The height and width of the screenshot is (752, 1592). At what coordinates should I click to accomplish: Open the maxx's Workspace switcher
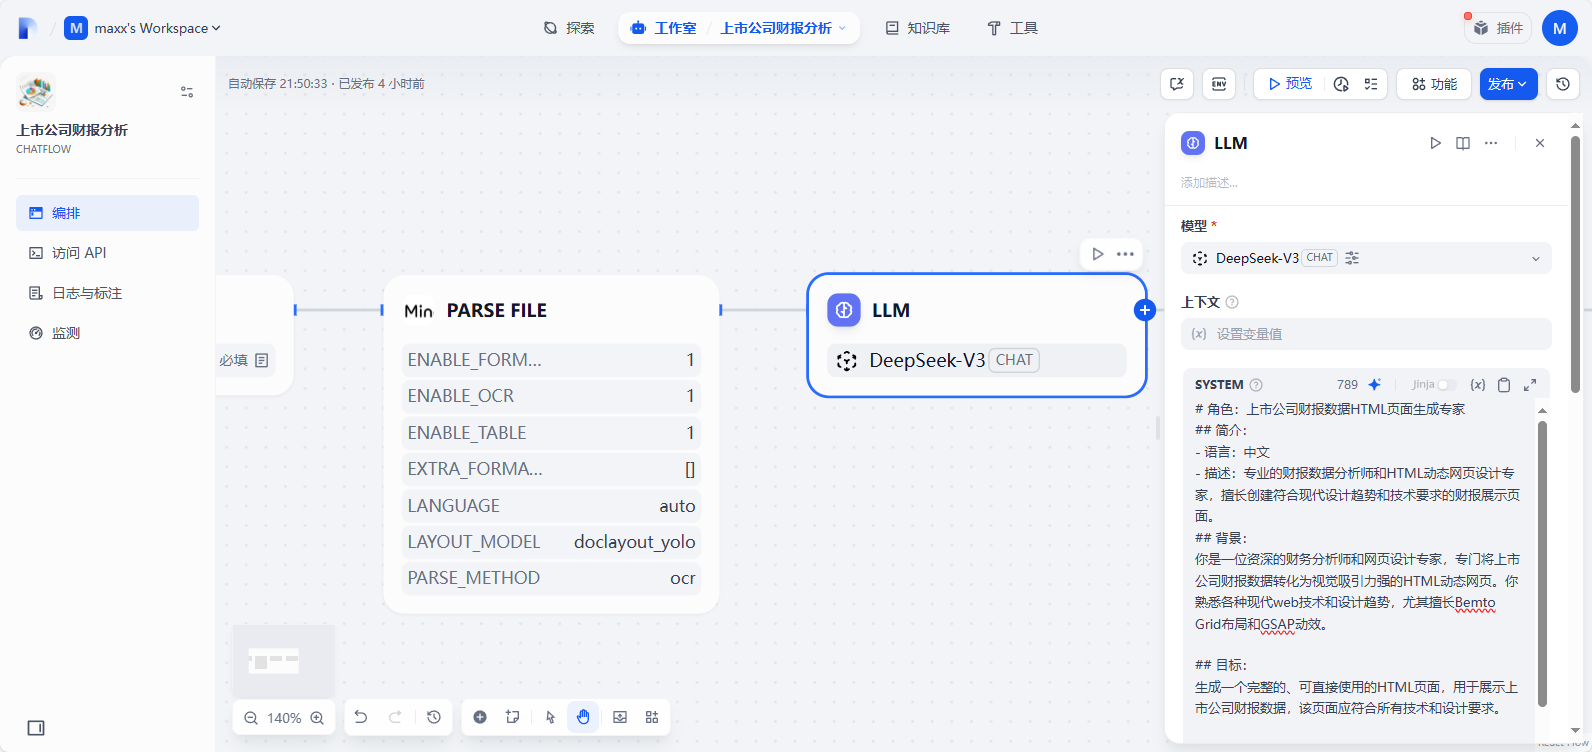point(143,28)
